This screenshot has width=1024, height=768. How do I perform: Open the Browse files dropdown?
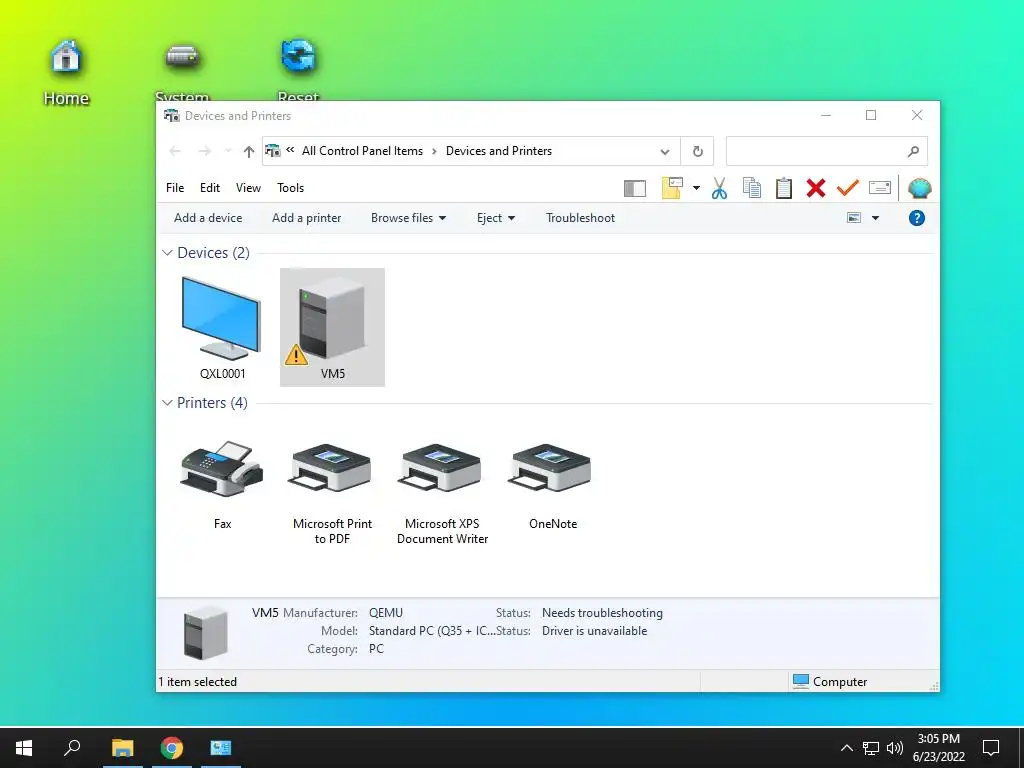(x=408, y=218)
